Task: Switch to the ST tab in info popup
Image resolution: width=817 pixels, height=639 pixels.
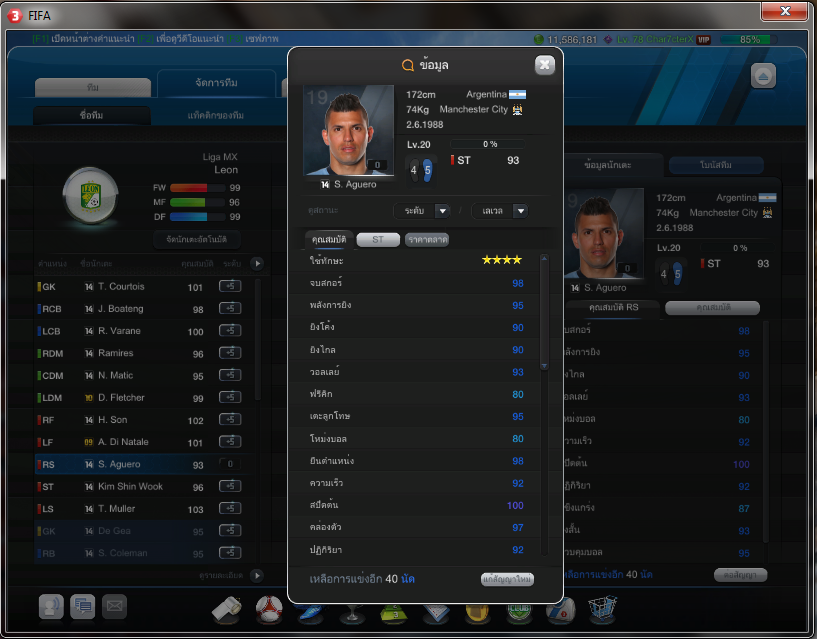Action: (378, 240)
